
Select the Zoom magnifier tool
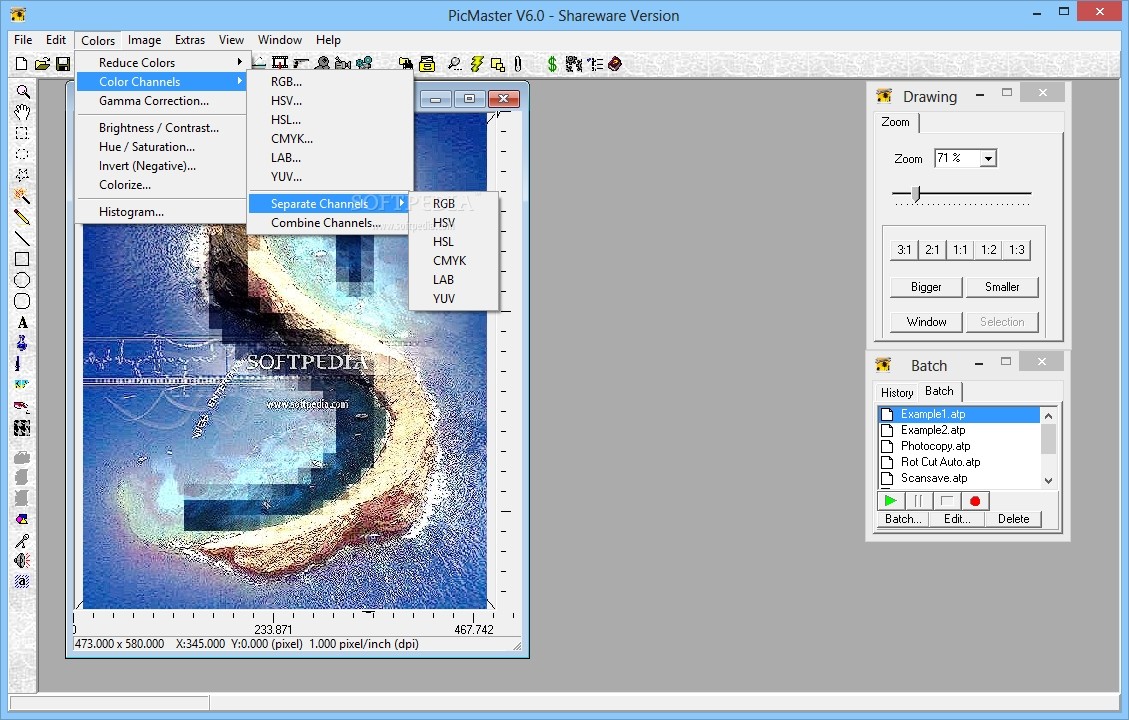pos(22,92)
